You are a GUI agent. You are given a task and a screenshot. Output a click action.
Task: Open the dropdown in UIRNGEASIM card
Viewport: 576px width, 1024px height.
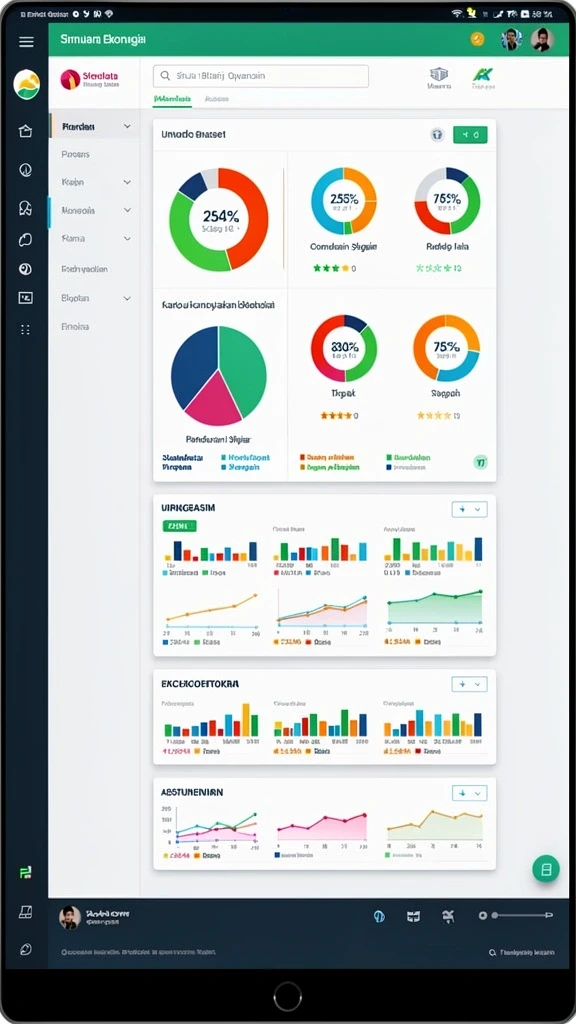pos(470,509)
